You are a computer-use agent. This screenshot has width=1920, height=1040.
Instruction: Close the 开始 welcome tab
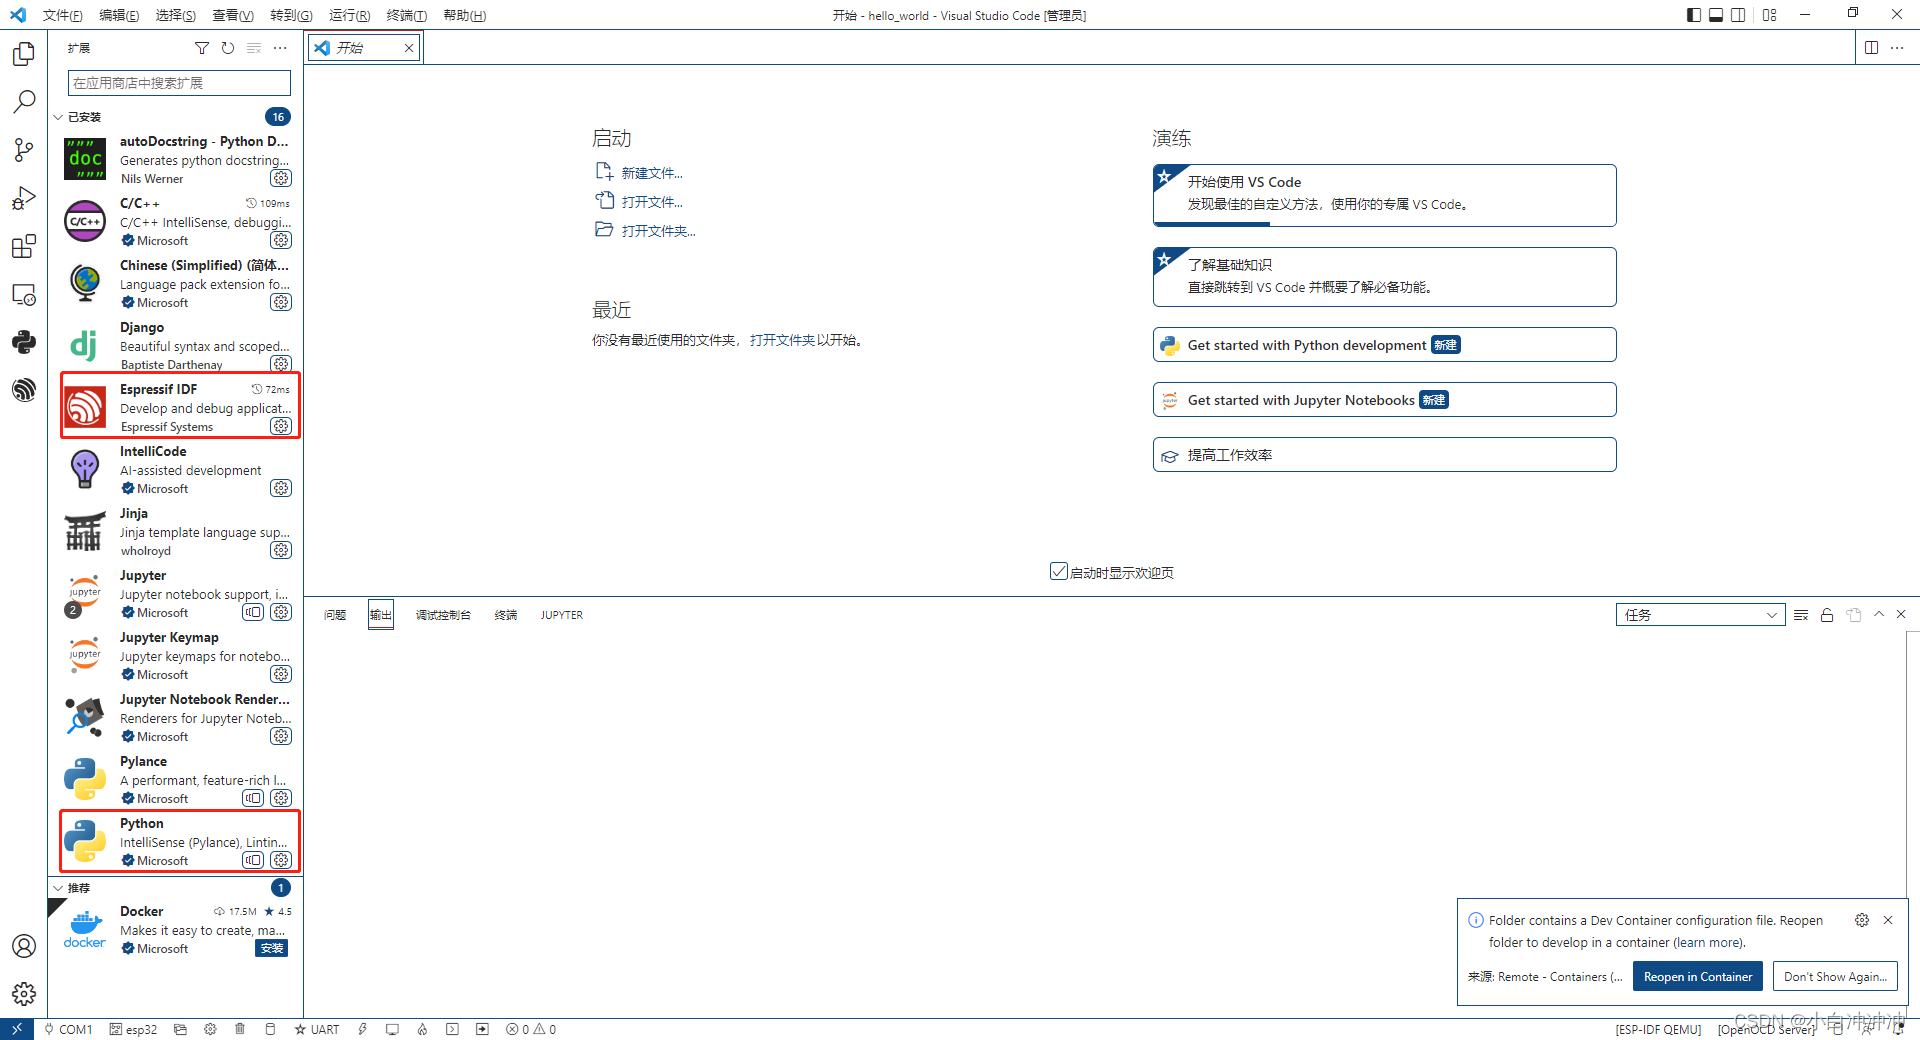point(409,48)
